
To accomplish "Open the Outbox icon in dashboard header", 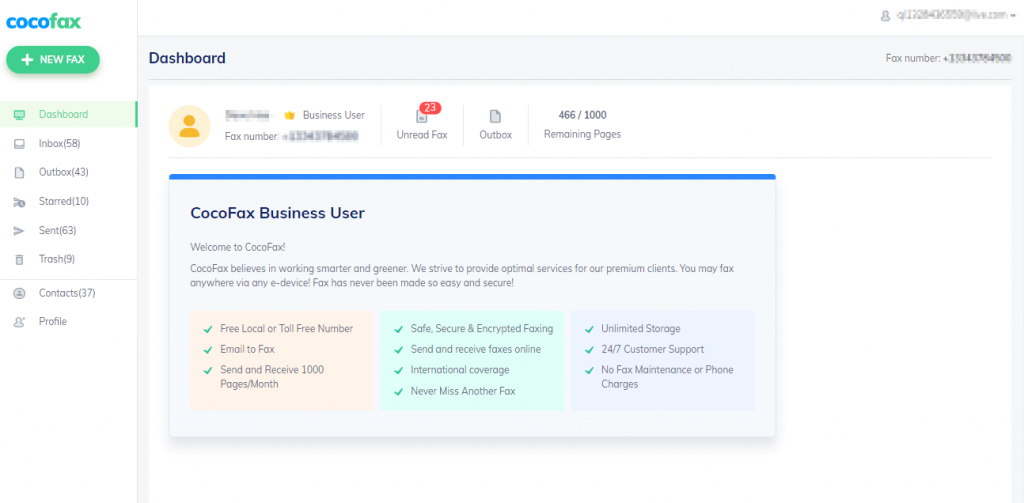I will tap(496, 116).
